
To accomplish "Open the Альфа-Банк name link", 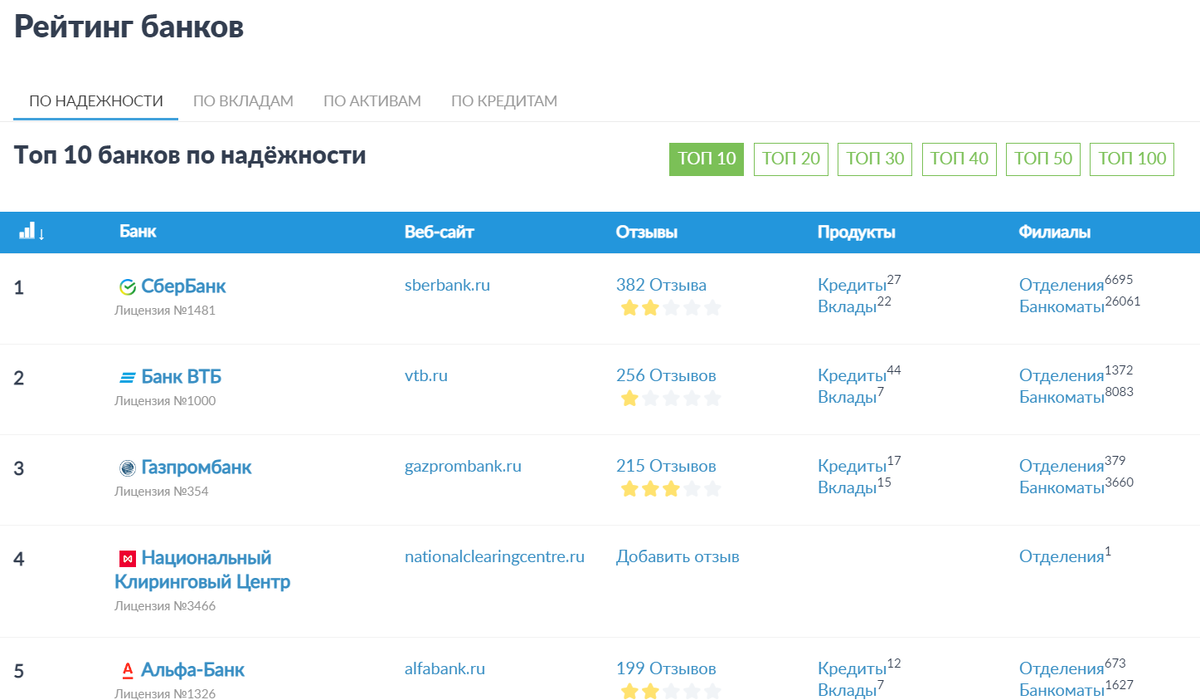I will [x=193, y=670].
